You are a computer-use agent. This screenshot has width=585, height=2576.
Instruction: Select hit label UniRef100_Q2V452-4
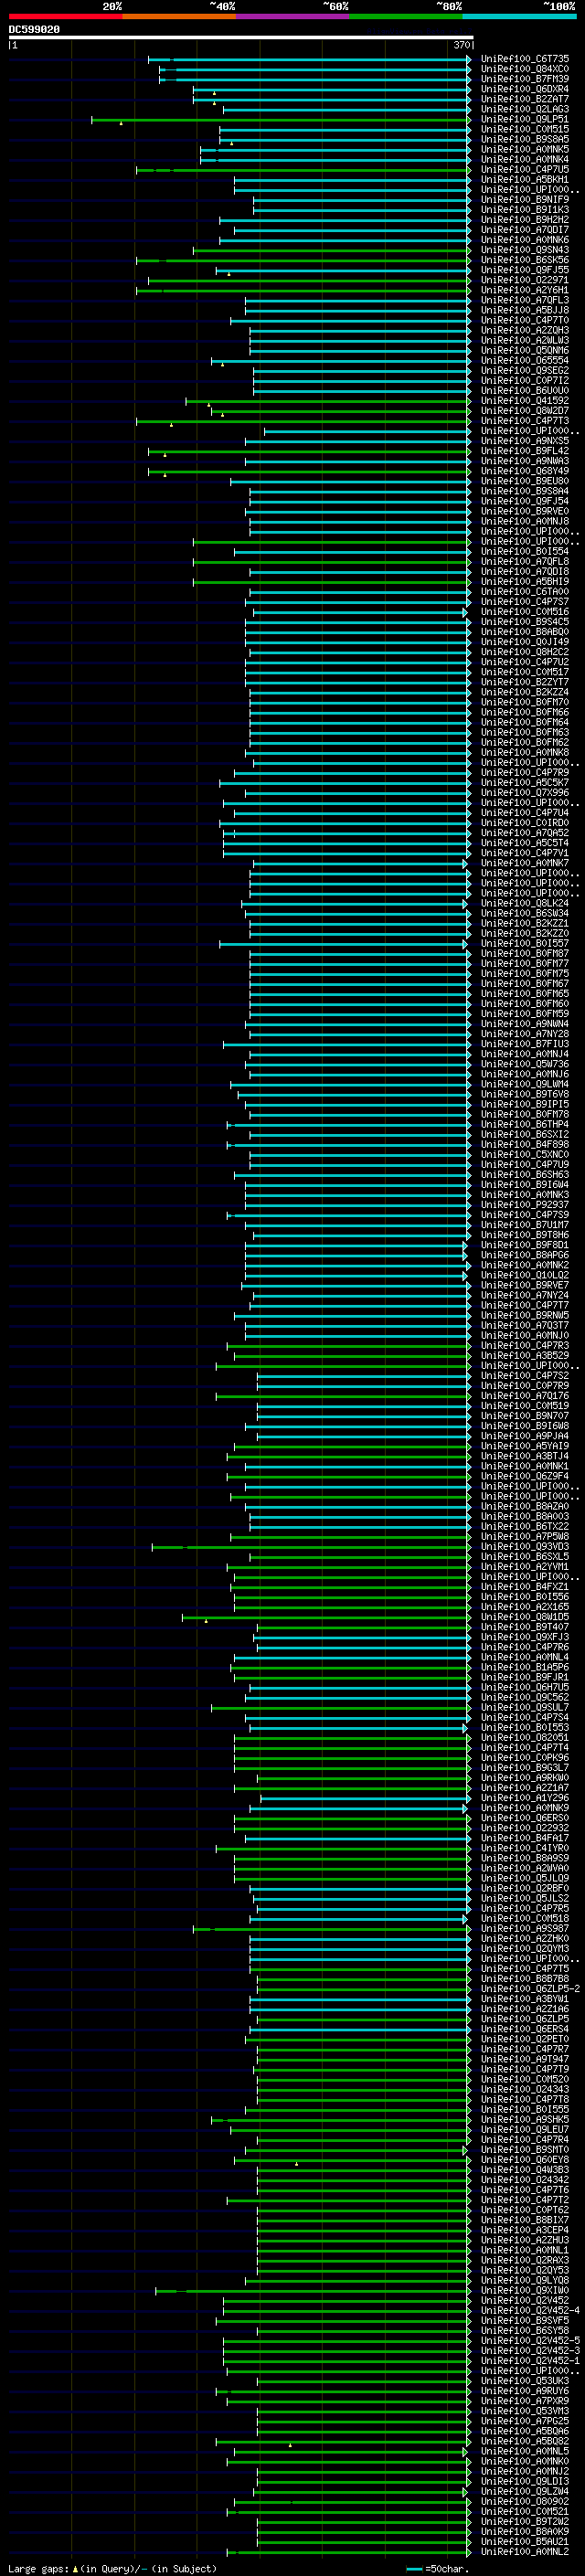click(x=530, y=2310)
